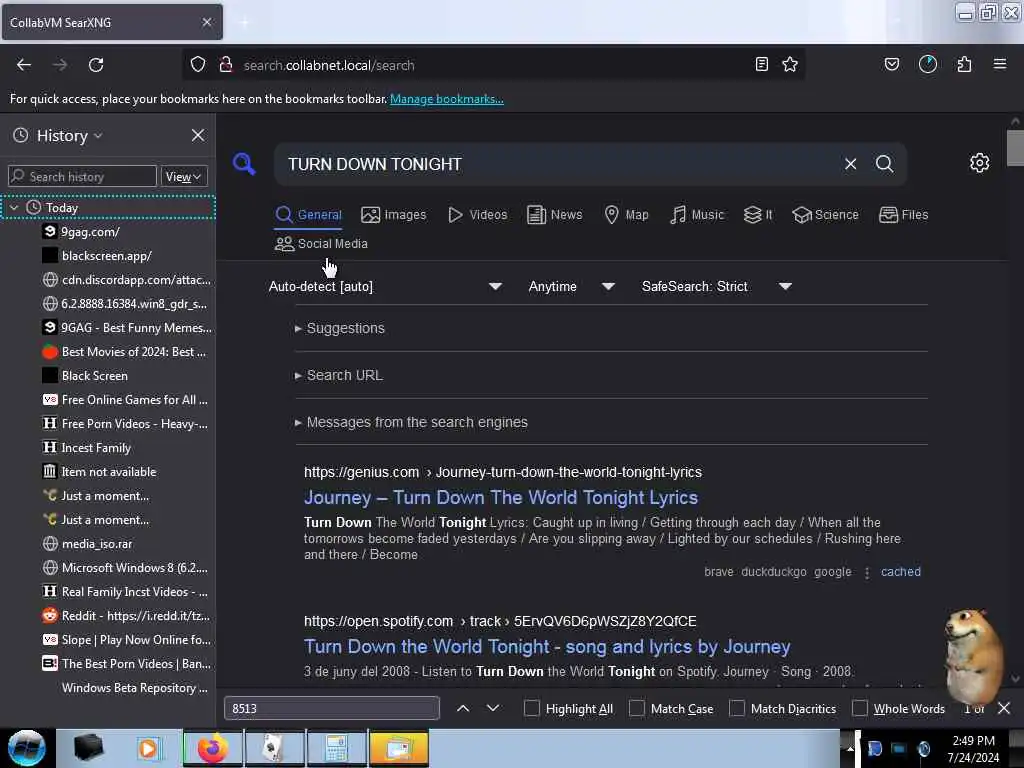Switch to the Music tab
Viewport: 1024px width, 768px height.
click(697, 215)
